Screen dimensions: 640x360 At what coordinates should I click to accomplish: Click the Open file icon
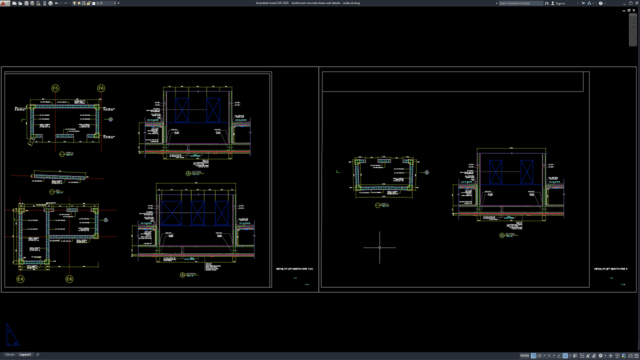pos(20,3)
